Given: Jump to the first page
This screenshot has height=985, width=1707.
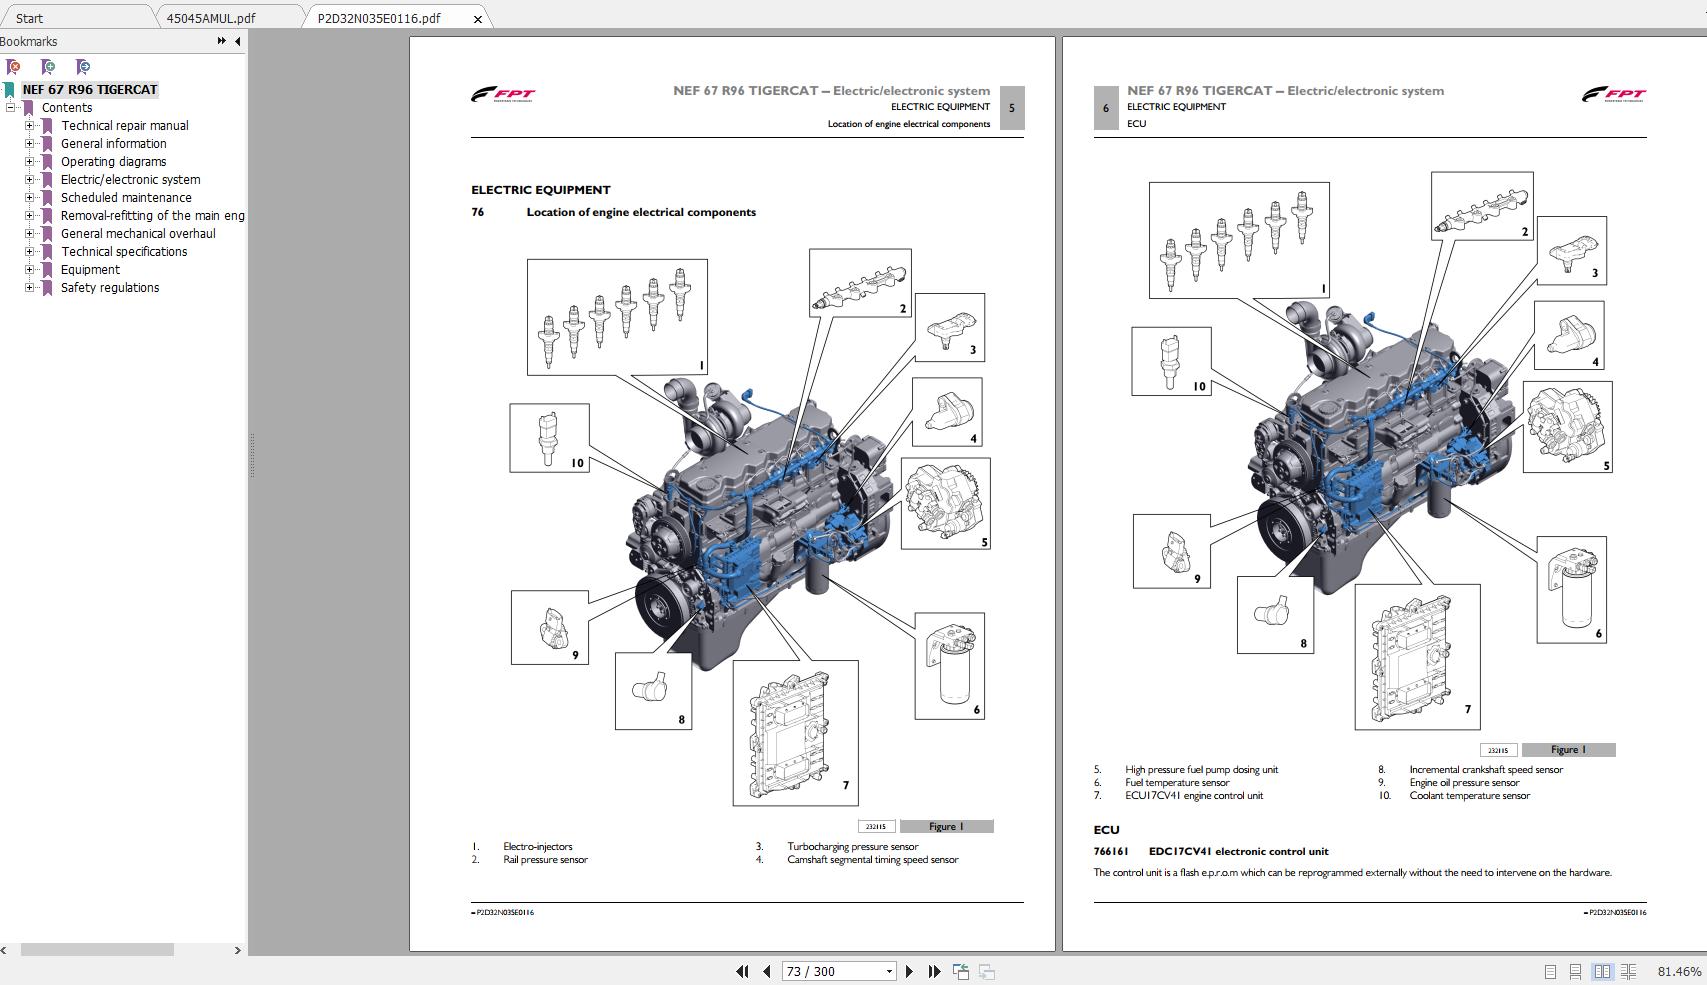Looking at the screenshot, I should (743, 971).
